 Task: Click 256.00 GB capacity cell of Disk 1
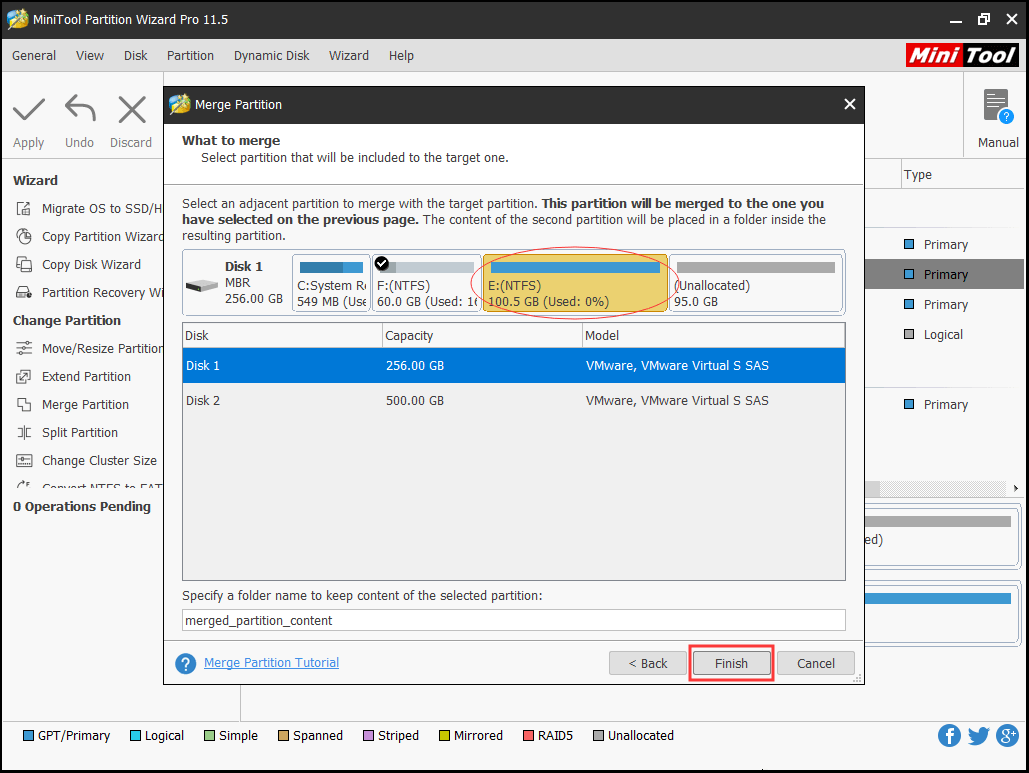pos(415,366)
